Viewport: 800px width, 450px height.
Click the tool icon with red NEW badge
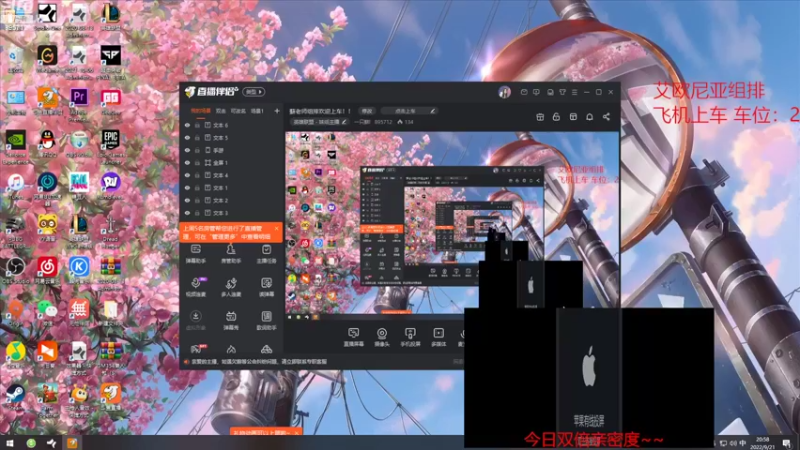click(197, 349)
